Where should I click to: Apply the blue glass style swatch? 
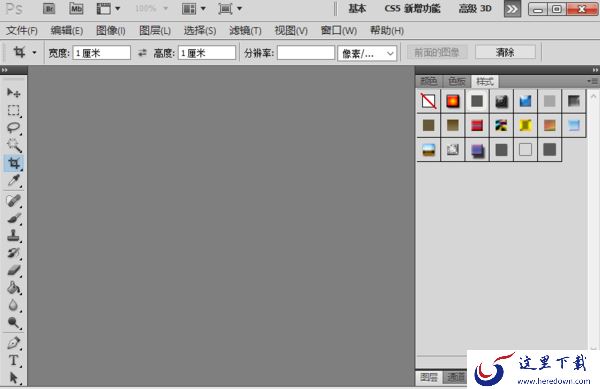[525, 101]
